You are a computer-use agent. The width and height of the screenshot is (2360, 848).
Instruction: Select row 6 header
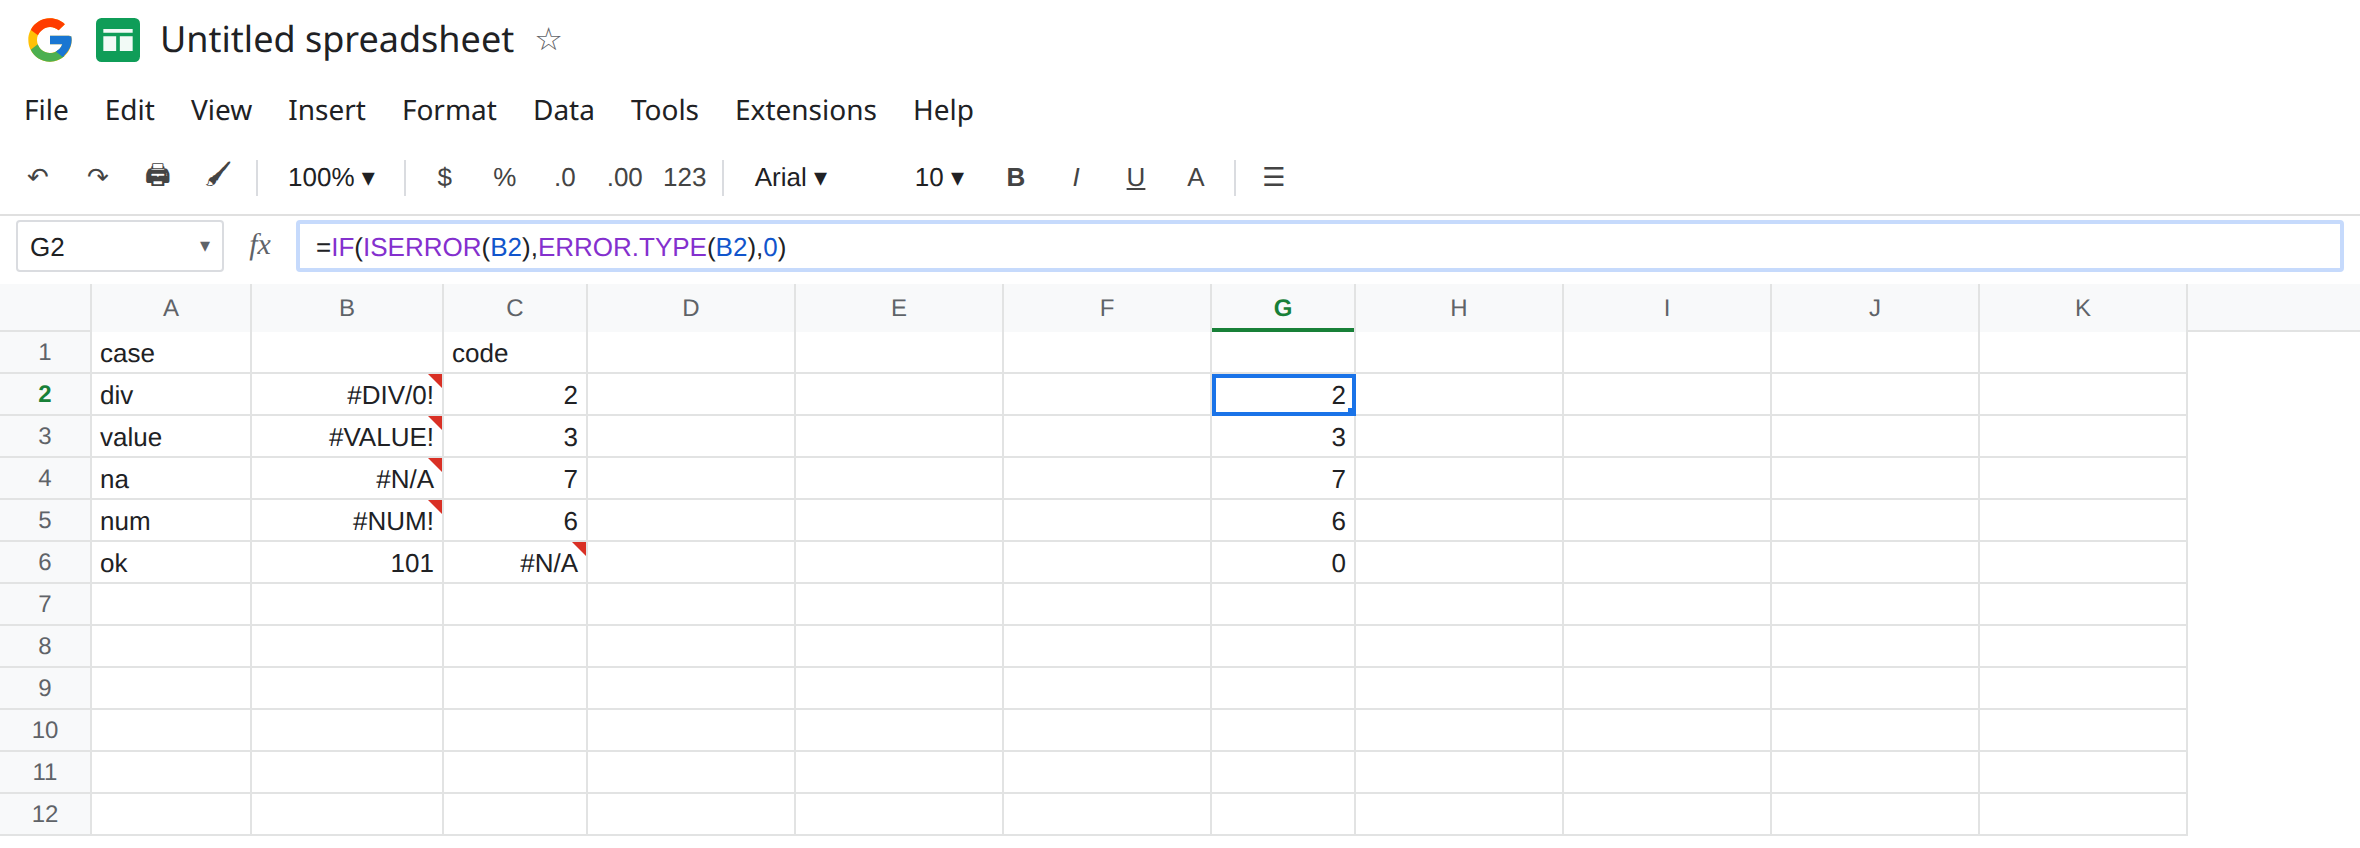pyautogui.click(x=45, y=562)
